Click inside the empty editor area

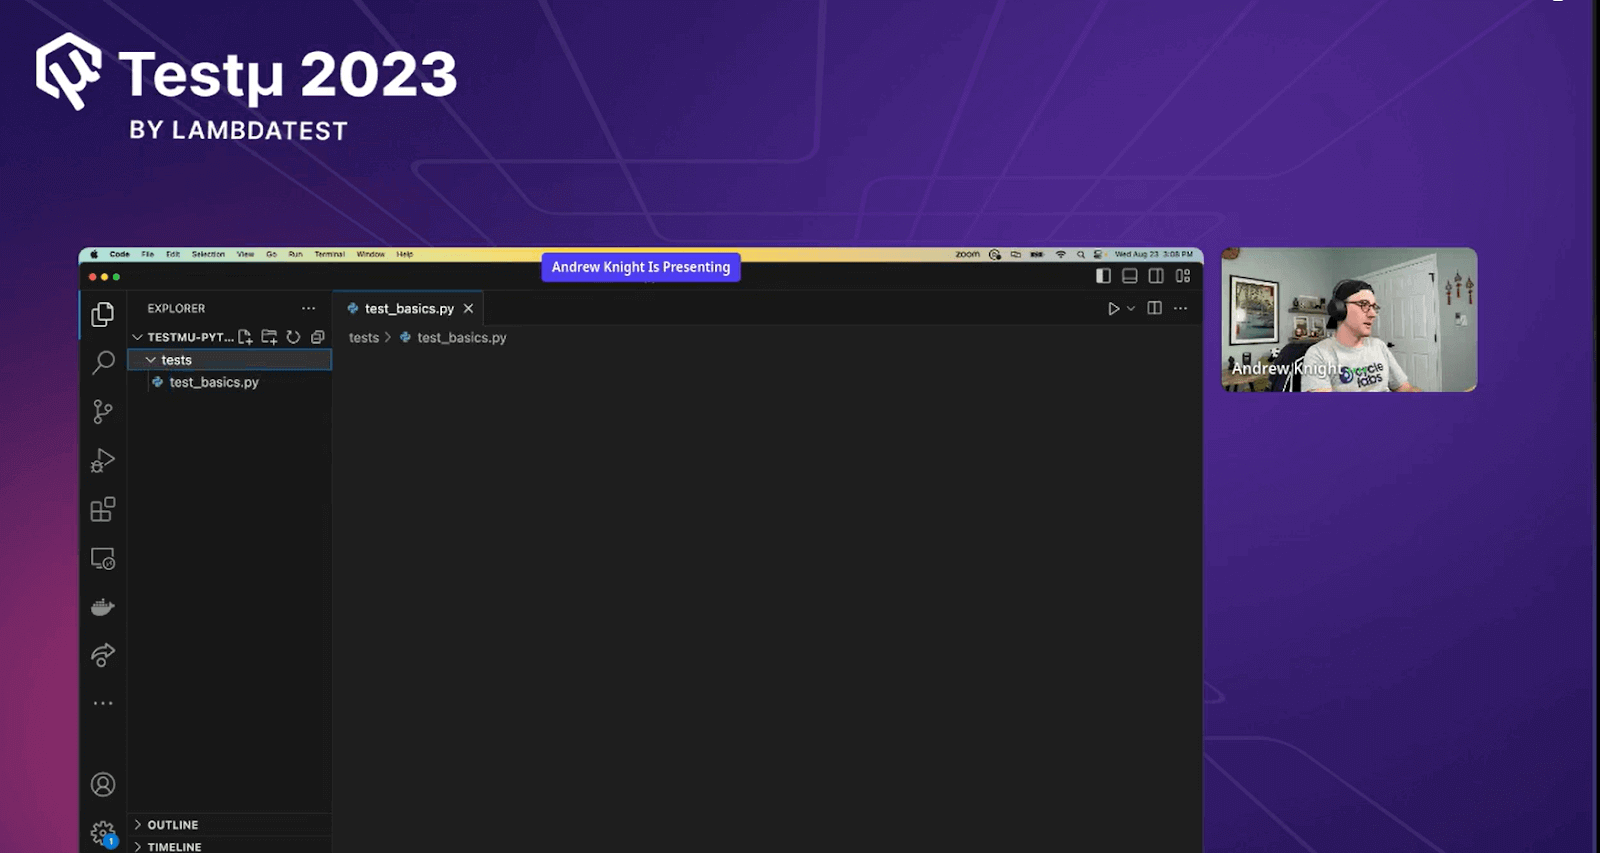(x=767, y=600)
